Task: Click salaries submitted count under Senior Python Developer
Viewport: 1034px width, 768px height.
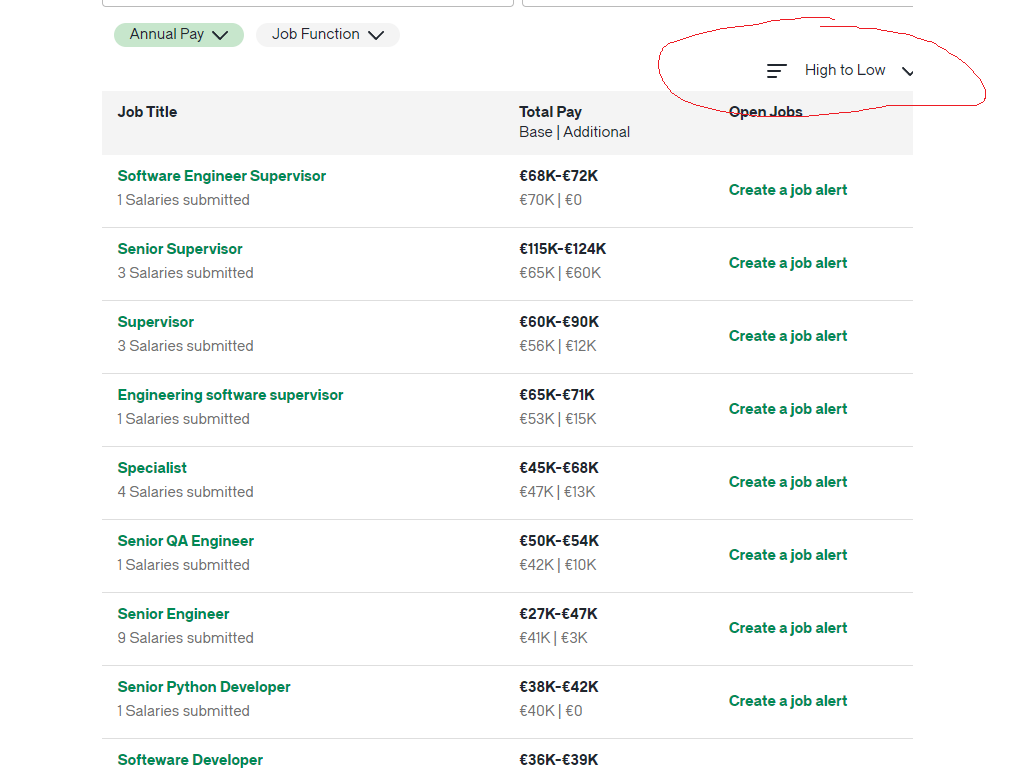Action: click(x=183, y=711)
